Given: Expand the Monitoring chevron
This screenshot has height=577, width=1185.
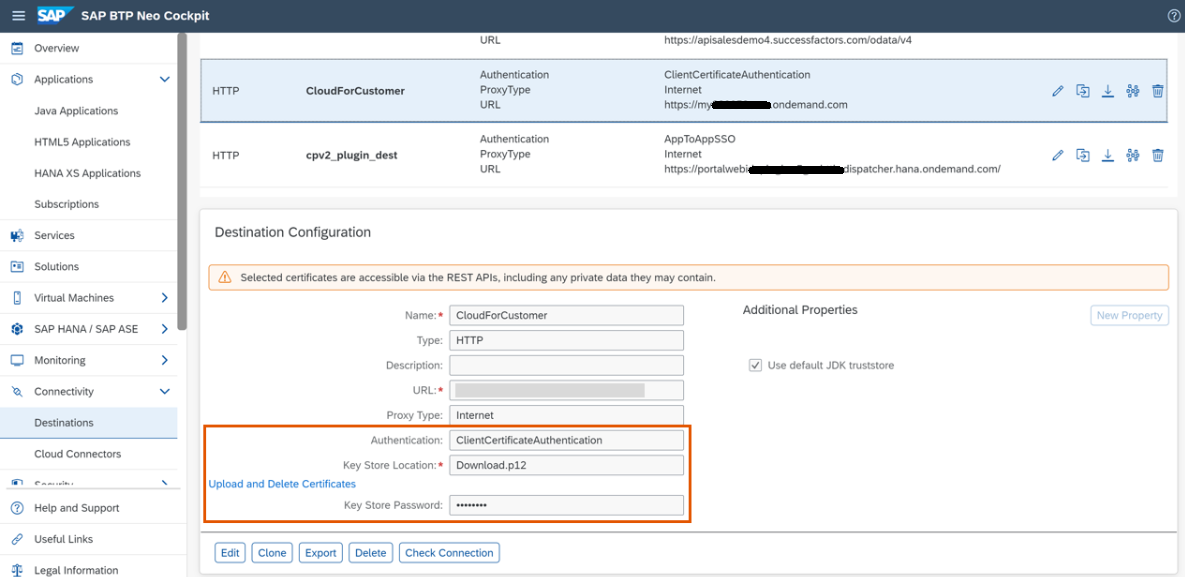Looking at the screenshot, I should pos(165,361).
